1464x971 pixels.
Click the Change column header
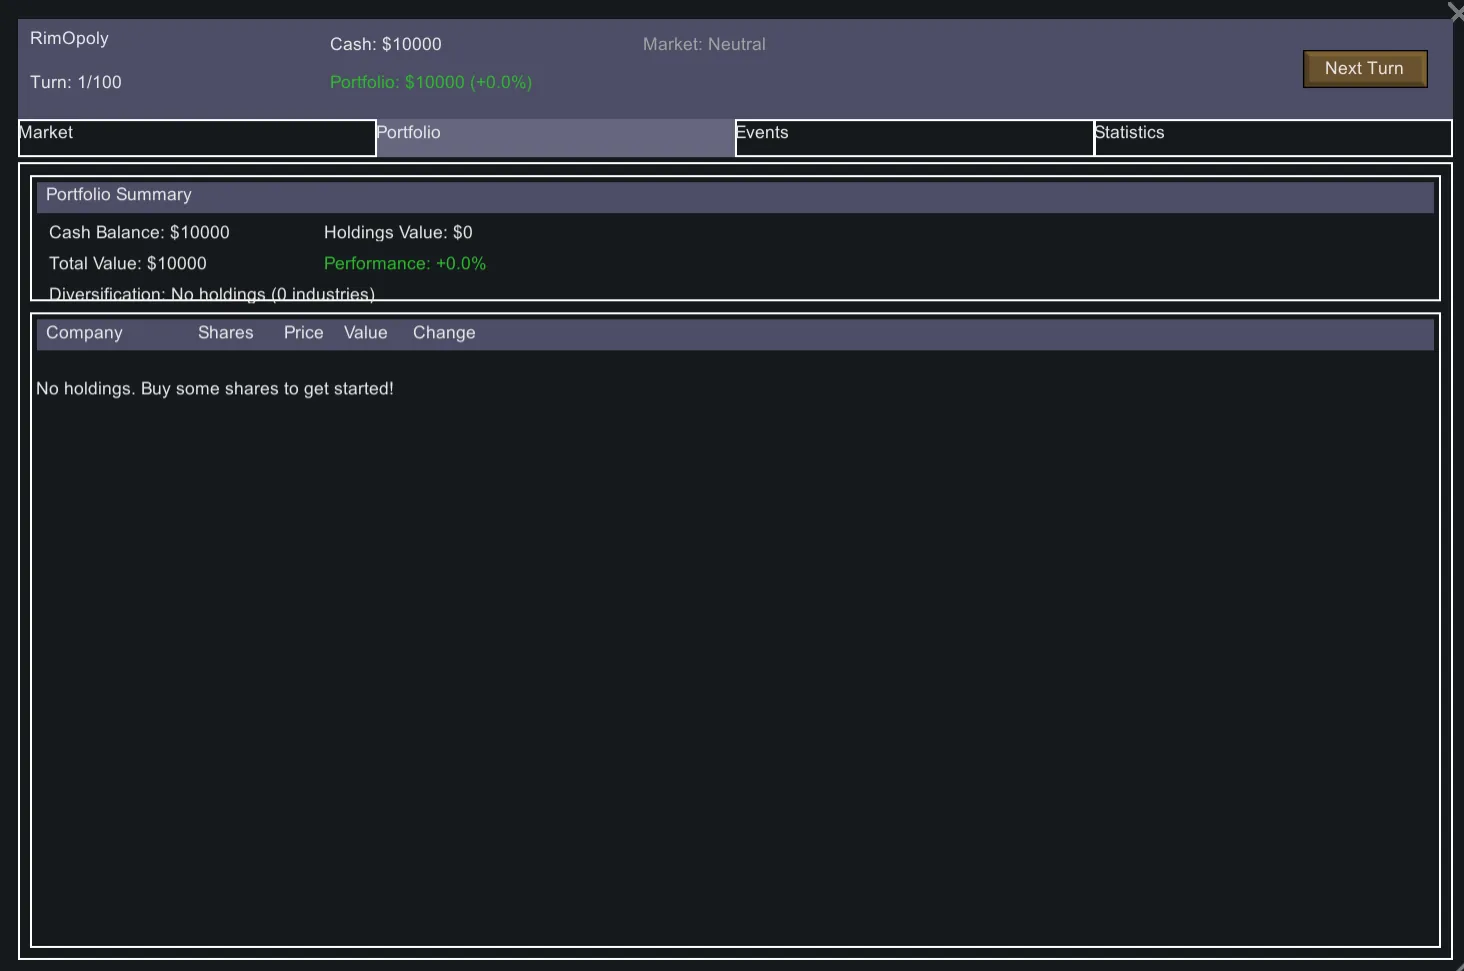(x=444, y=333)
